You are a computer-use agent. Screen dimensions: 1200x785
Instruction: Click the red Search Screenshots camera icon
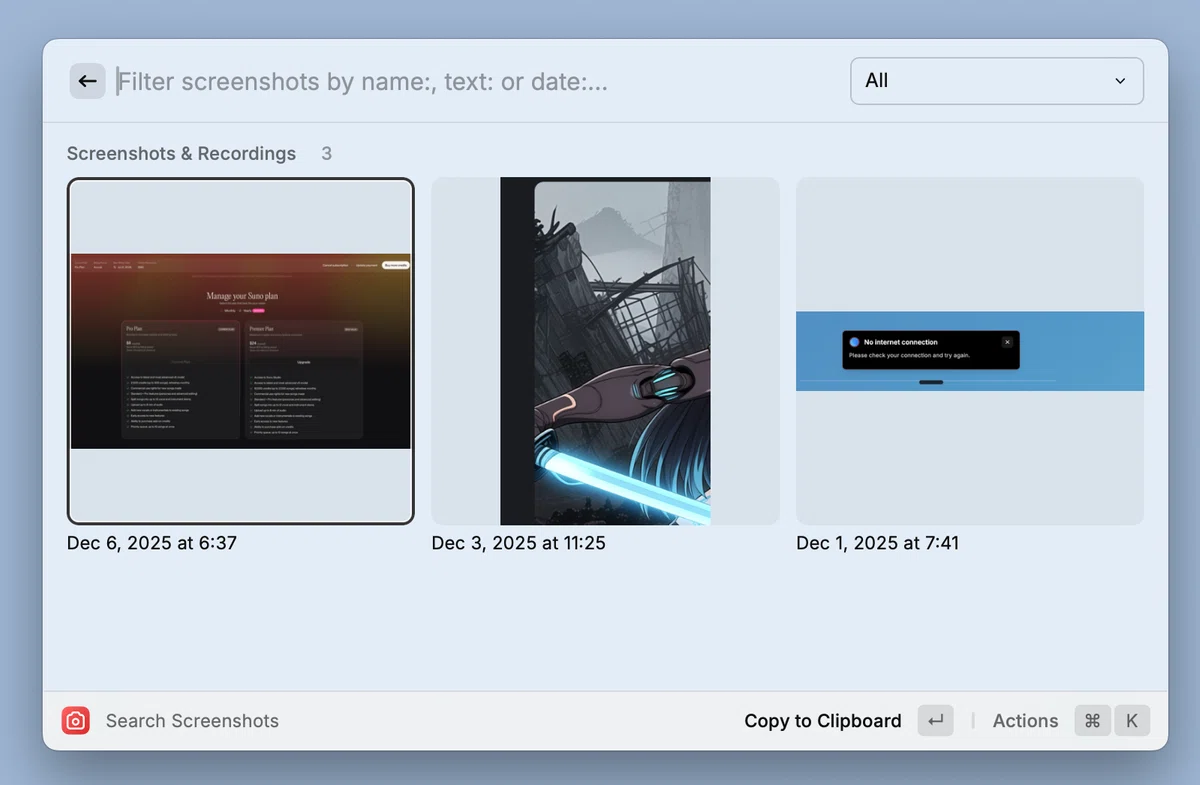pyautogui.click(x=76, y=721)
